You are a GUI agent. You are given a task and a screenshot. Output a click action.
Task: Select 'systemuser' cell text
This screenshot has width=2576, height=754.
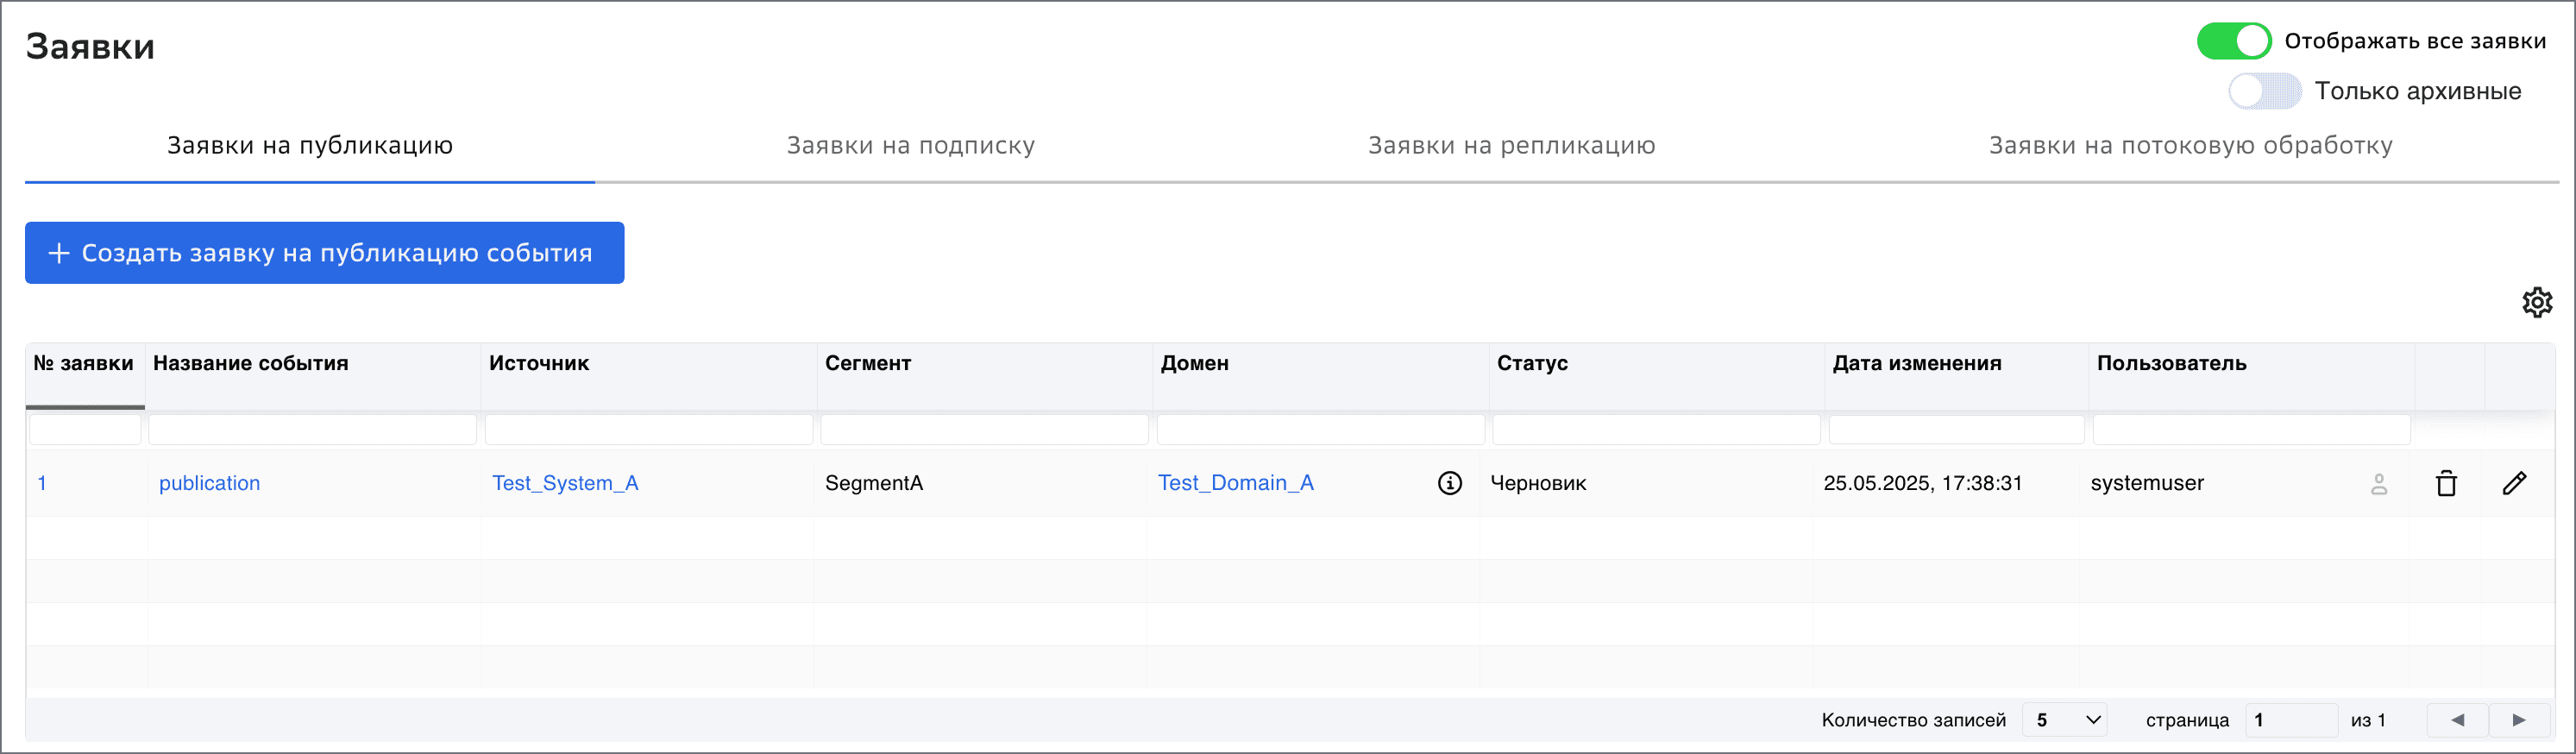[x=2147, y=483]
